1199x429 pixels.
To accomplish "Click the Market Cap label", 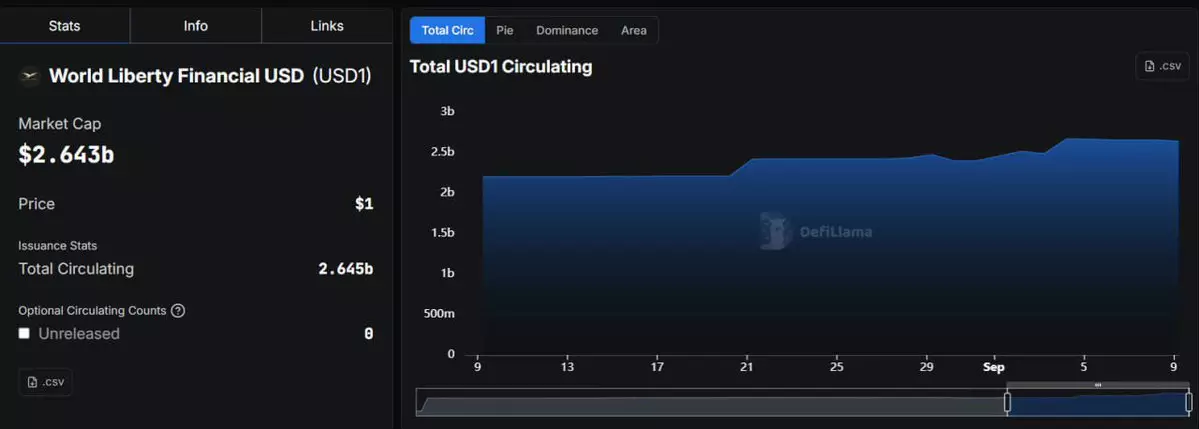I will 60,124.
